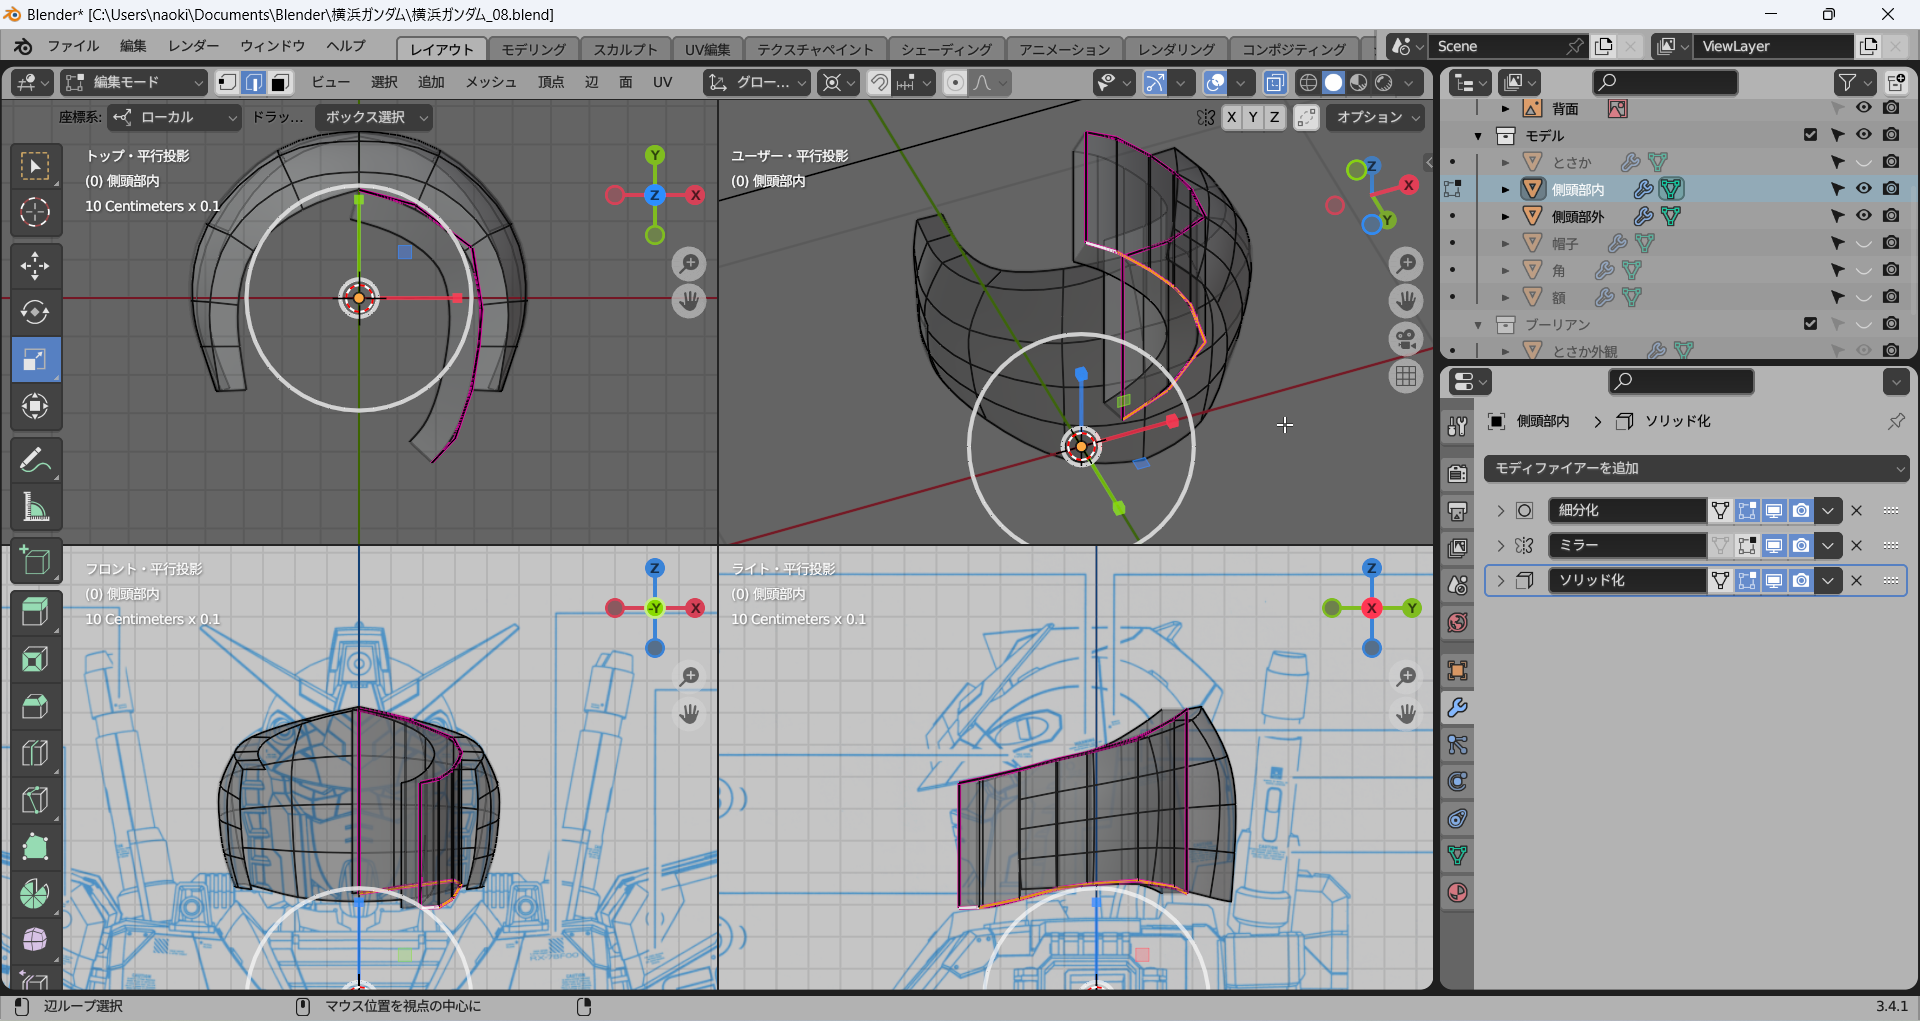Click the properties panel search field
Screen dimensions: 1920x1021
tap(1680, 382)
